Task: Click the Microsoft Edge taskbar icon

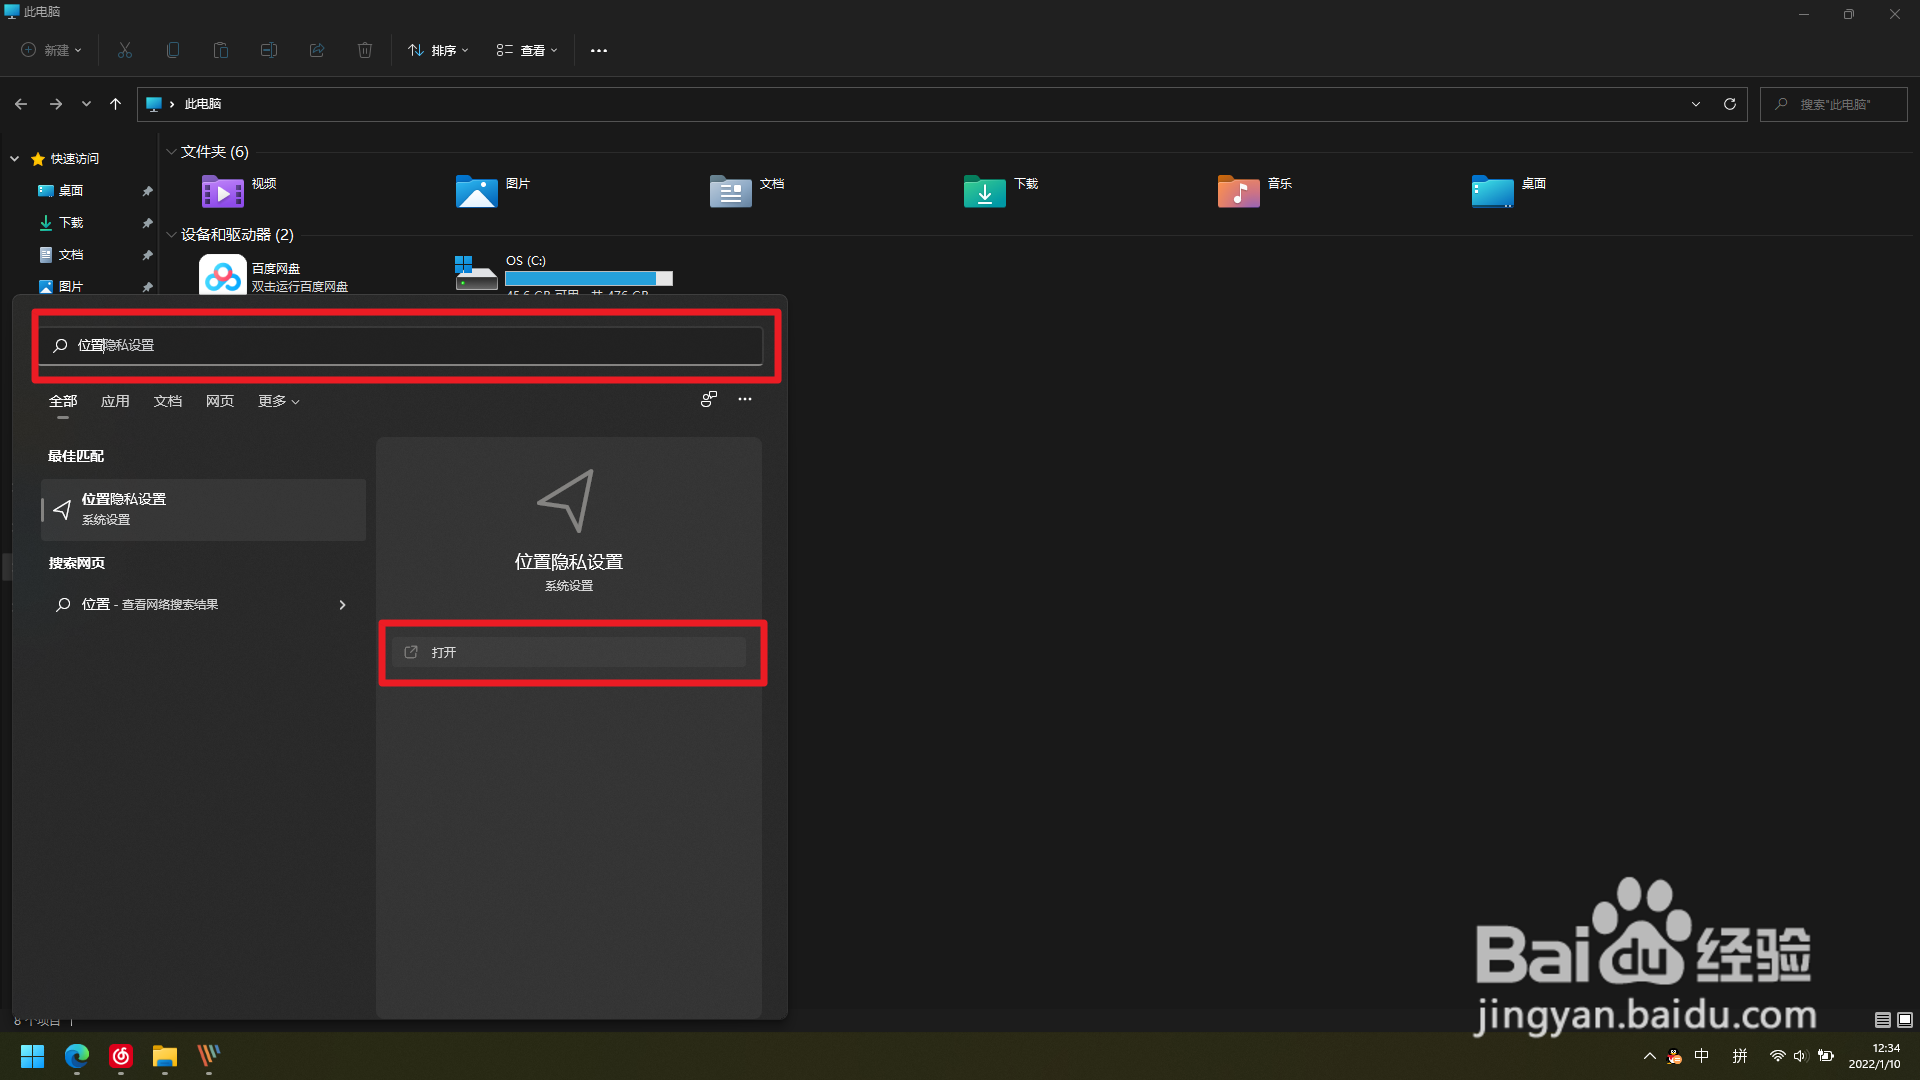Action: click(x=77, y=1056)
